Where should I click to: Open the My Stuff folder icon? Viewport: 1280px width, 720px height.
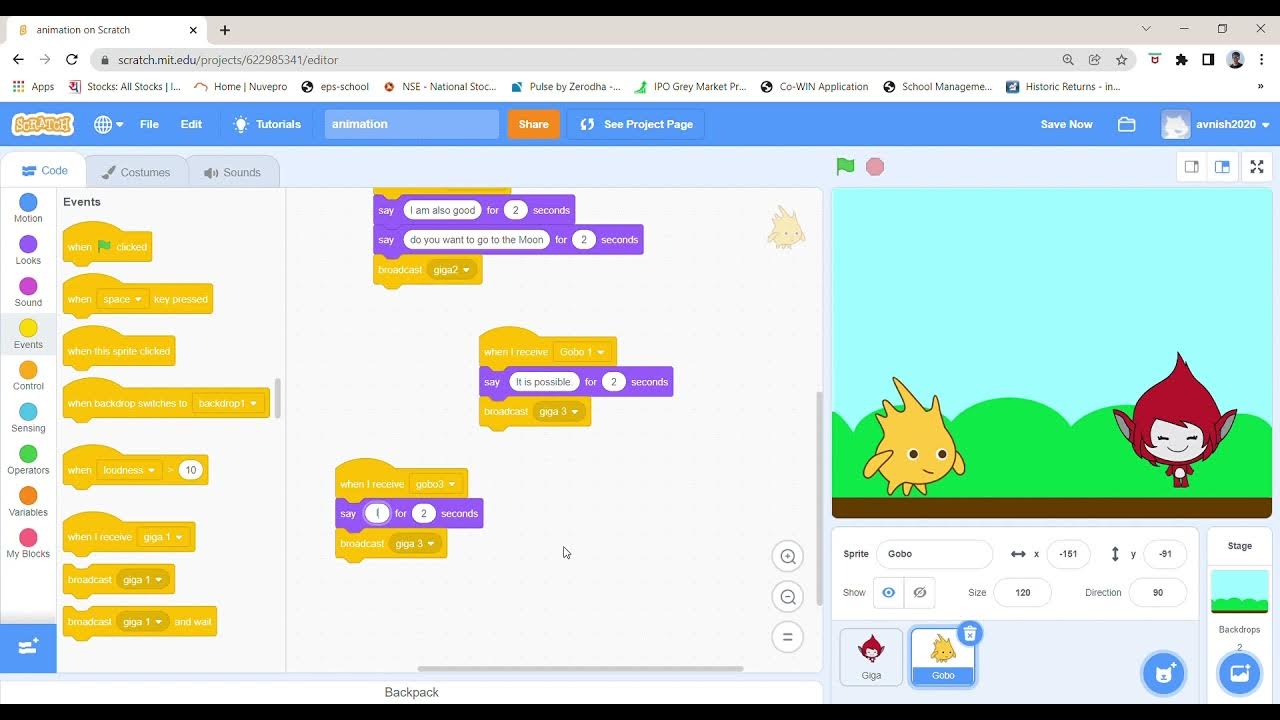1127,124
